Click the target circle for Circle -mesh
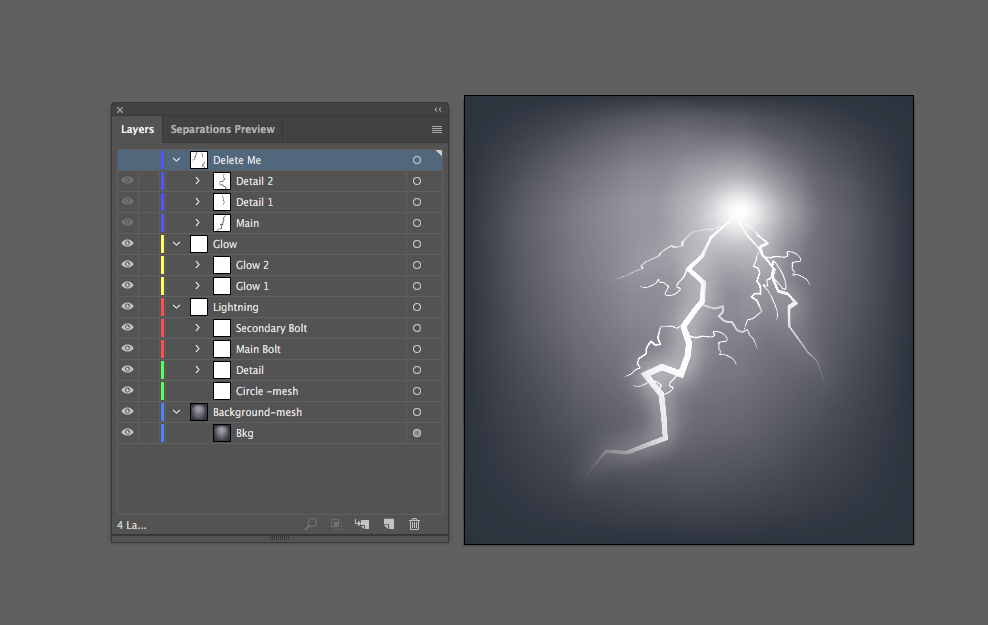The width and height of the screenshot is (988, 625). point(417,391)
